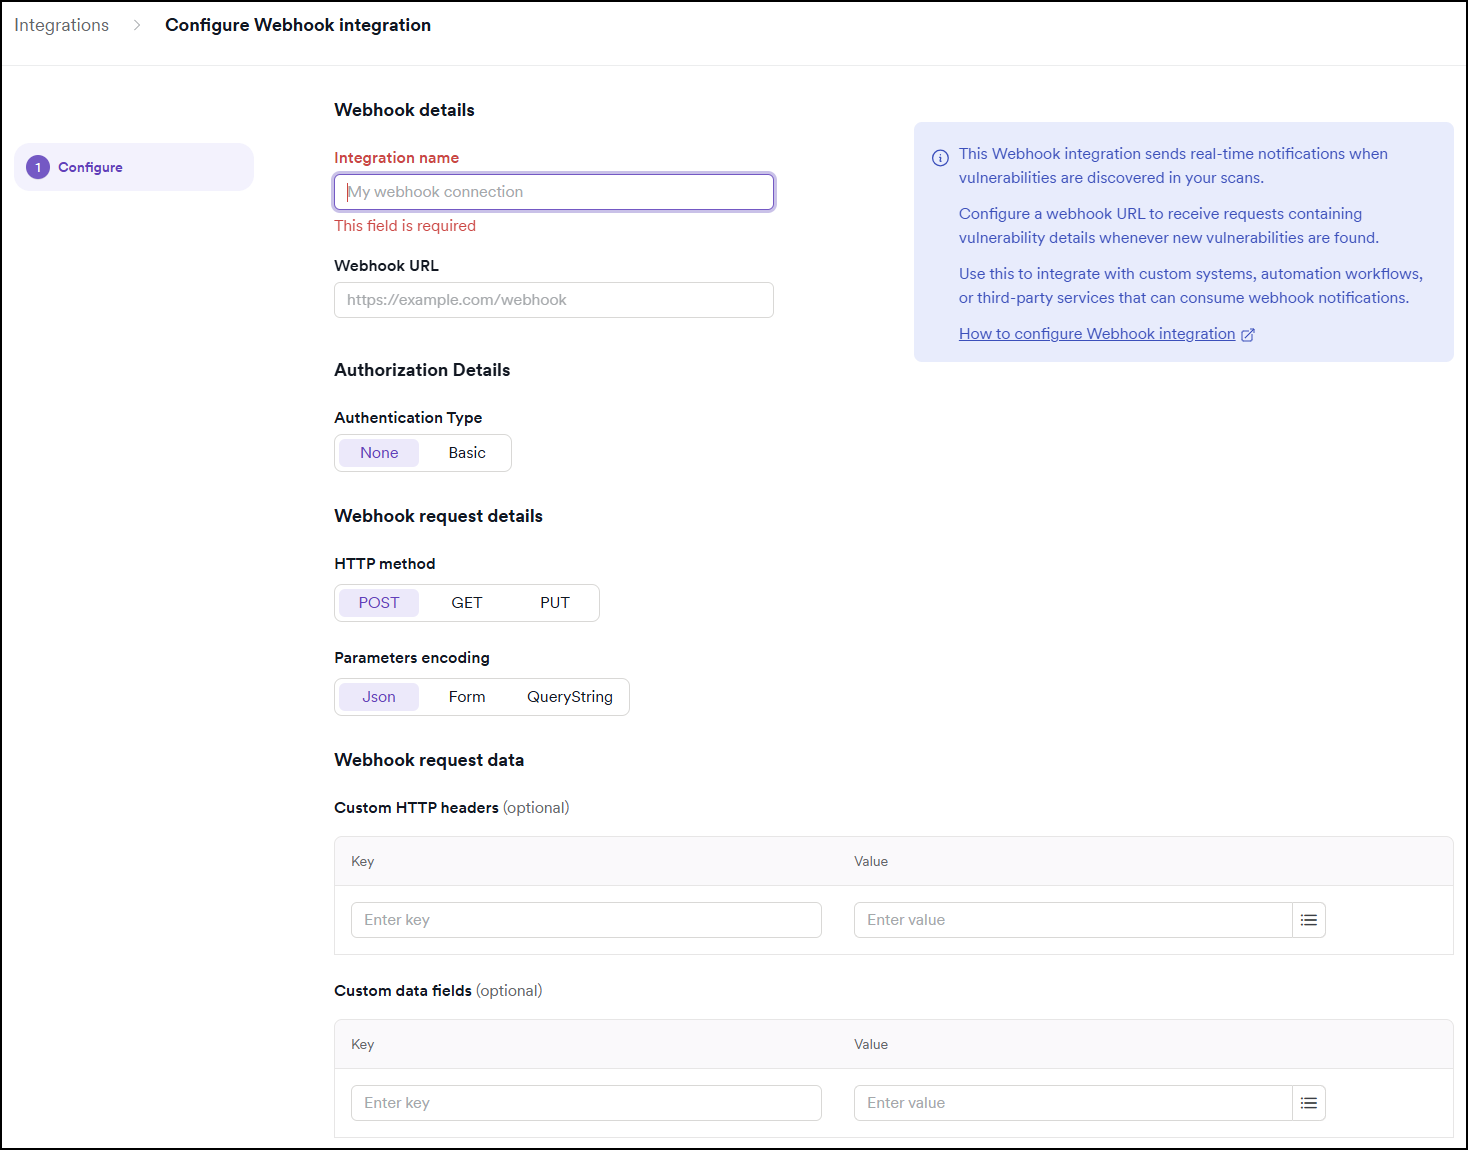Switch HTTP method to GET
This screenshot has width=1468, height=1150.
click(466, 602)
